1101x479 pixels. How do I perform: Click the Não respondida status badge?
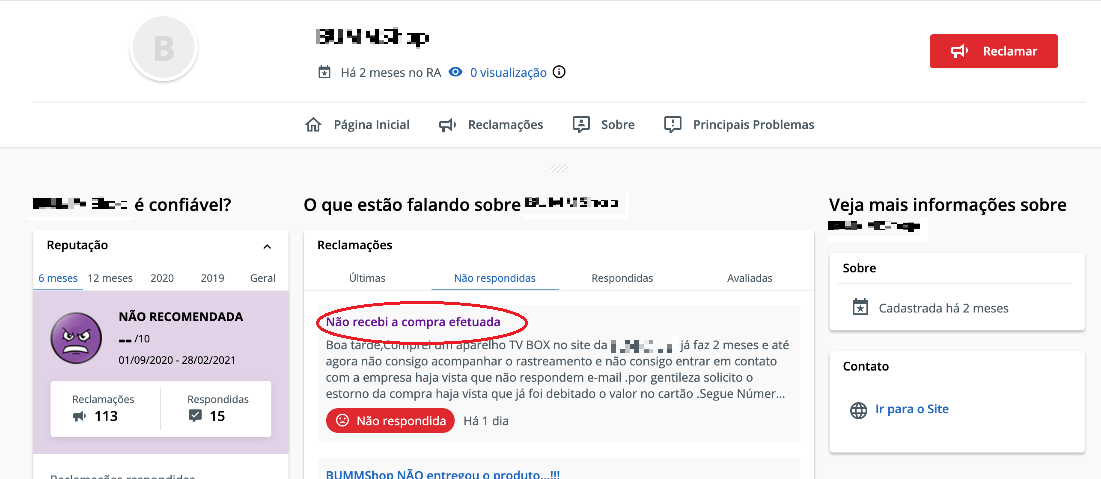390,421
